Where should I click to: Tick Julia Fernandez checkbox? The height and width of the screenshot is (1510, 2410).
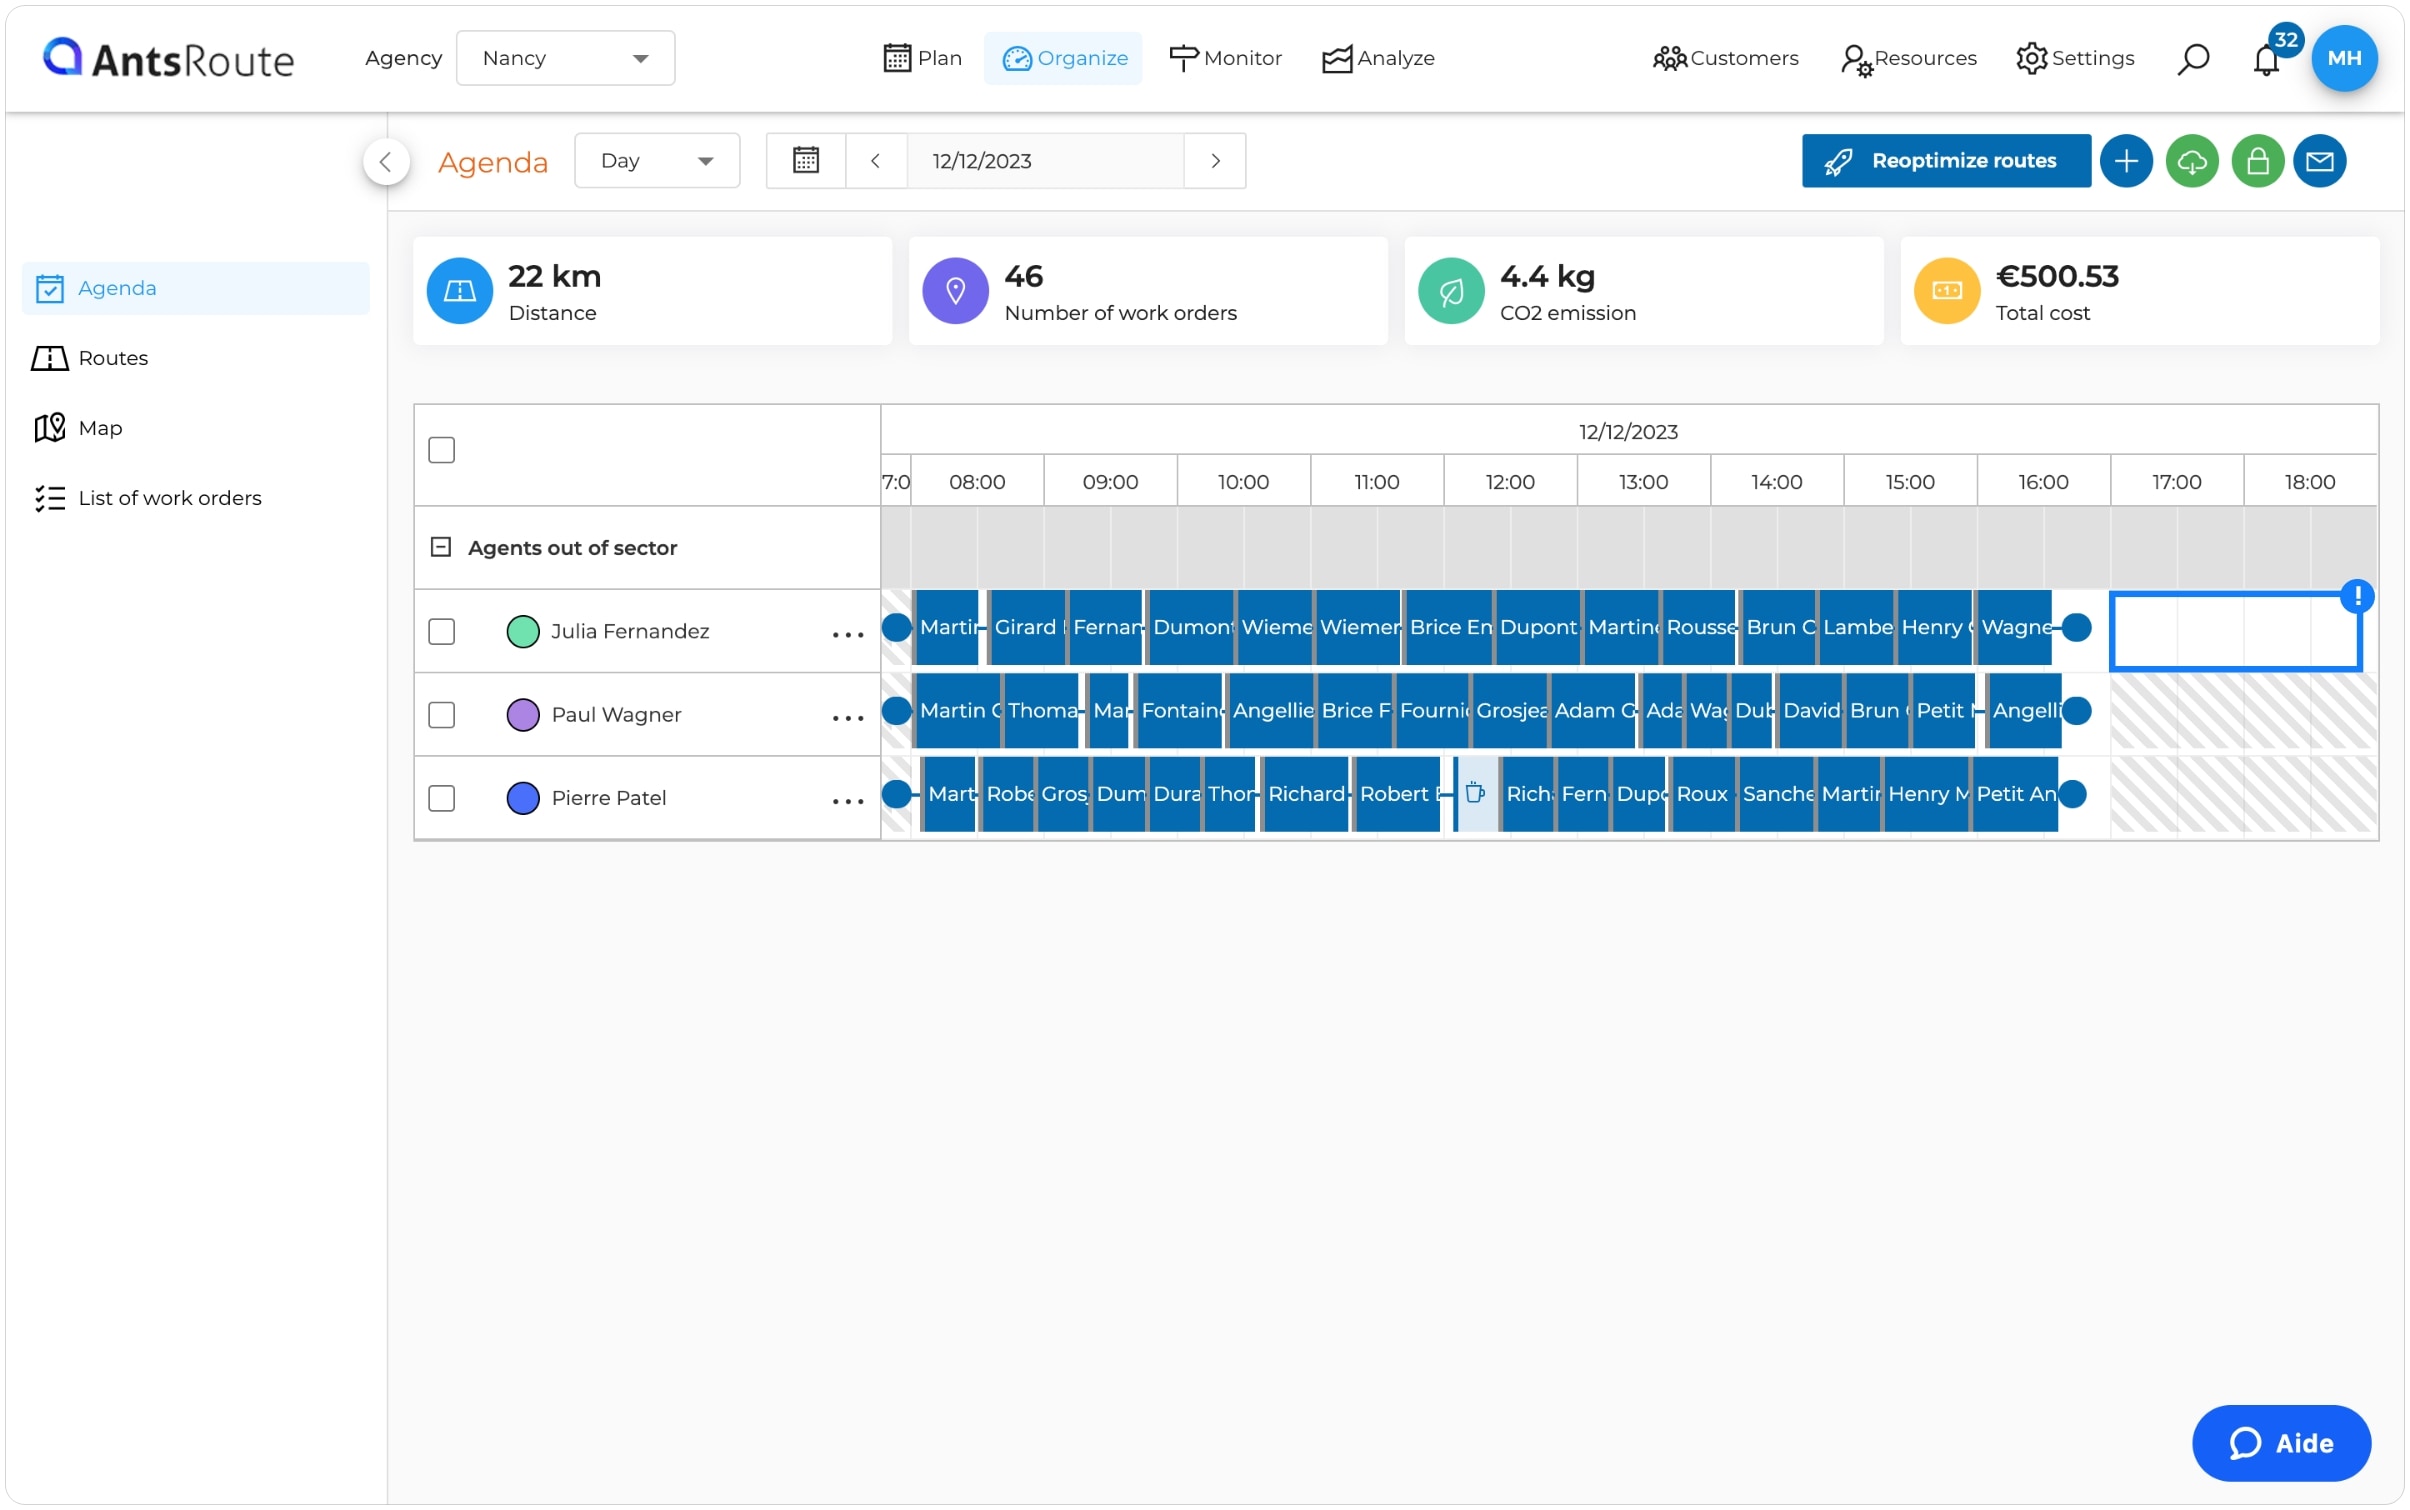click(x=442, y=631)
